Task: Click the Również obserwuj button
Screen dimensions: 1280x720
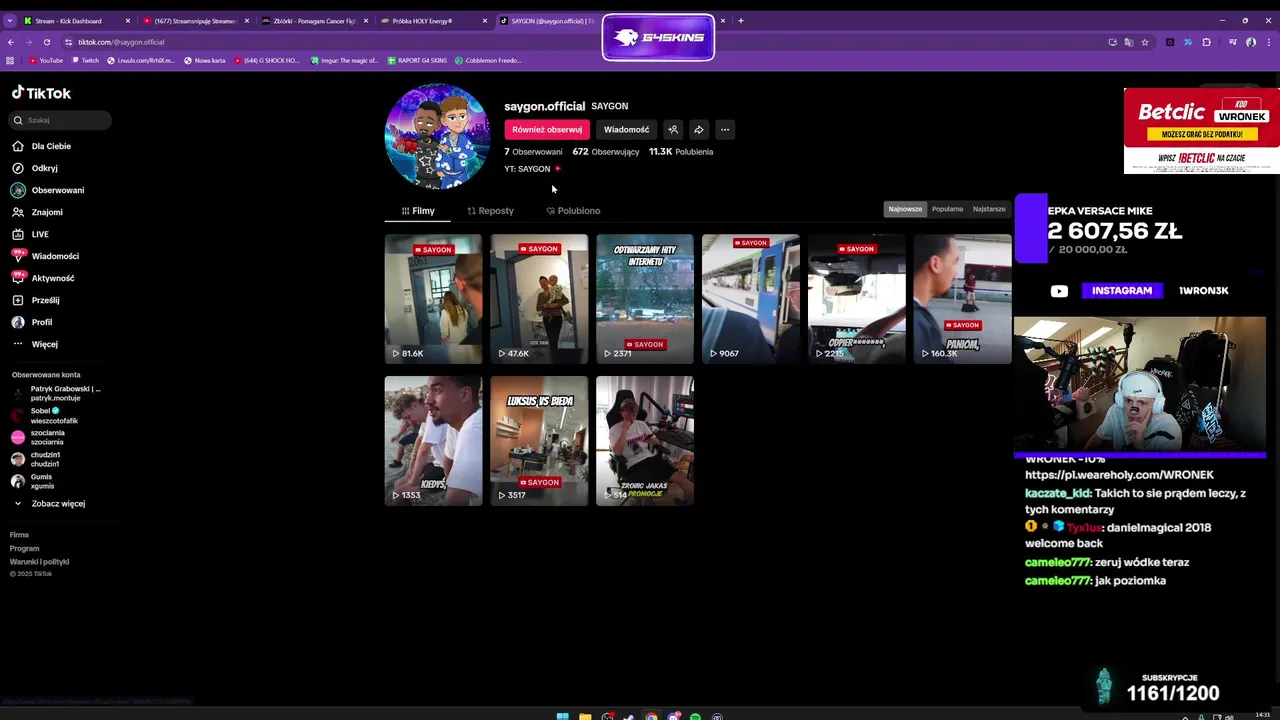Action: point(547,129)
